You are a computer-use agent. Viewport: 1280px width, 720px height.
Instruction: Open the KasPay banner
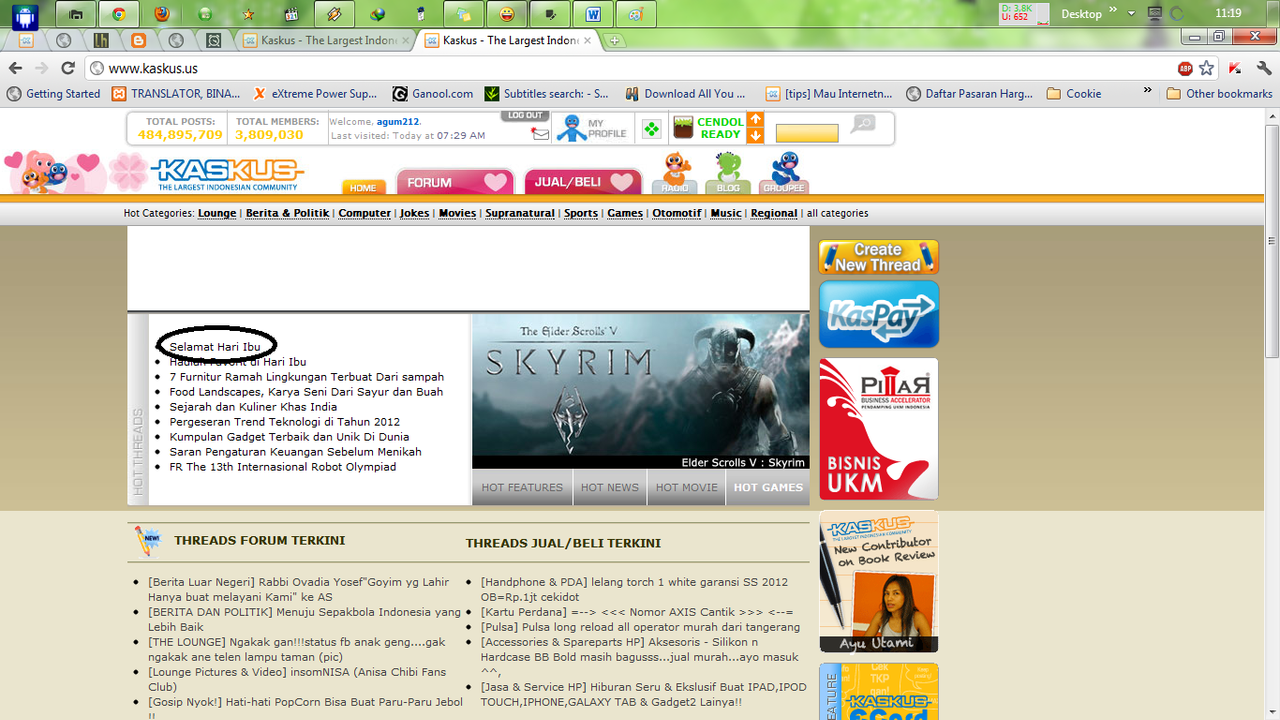click(x=879, y=313)
